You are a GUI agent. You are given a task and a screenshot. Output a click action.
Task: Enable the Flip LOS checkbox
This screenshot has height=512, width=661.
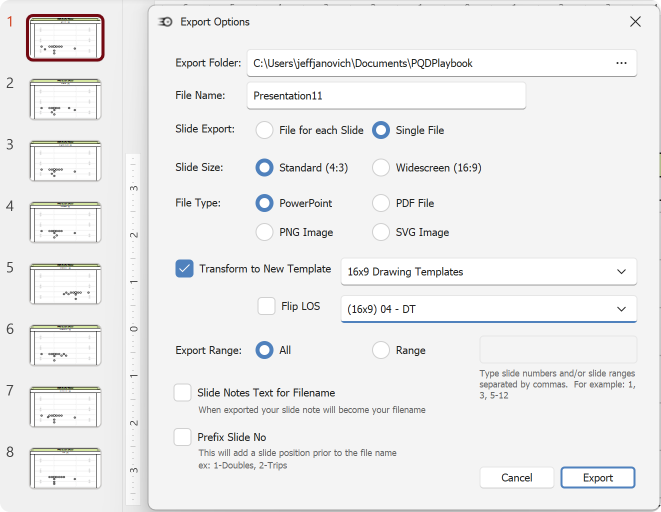click(267, 306)
